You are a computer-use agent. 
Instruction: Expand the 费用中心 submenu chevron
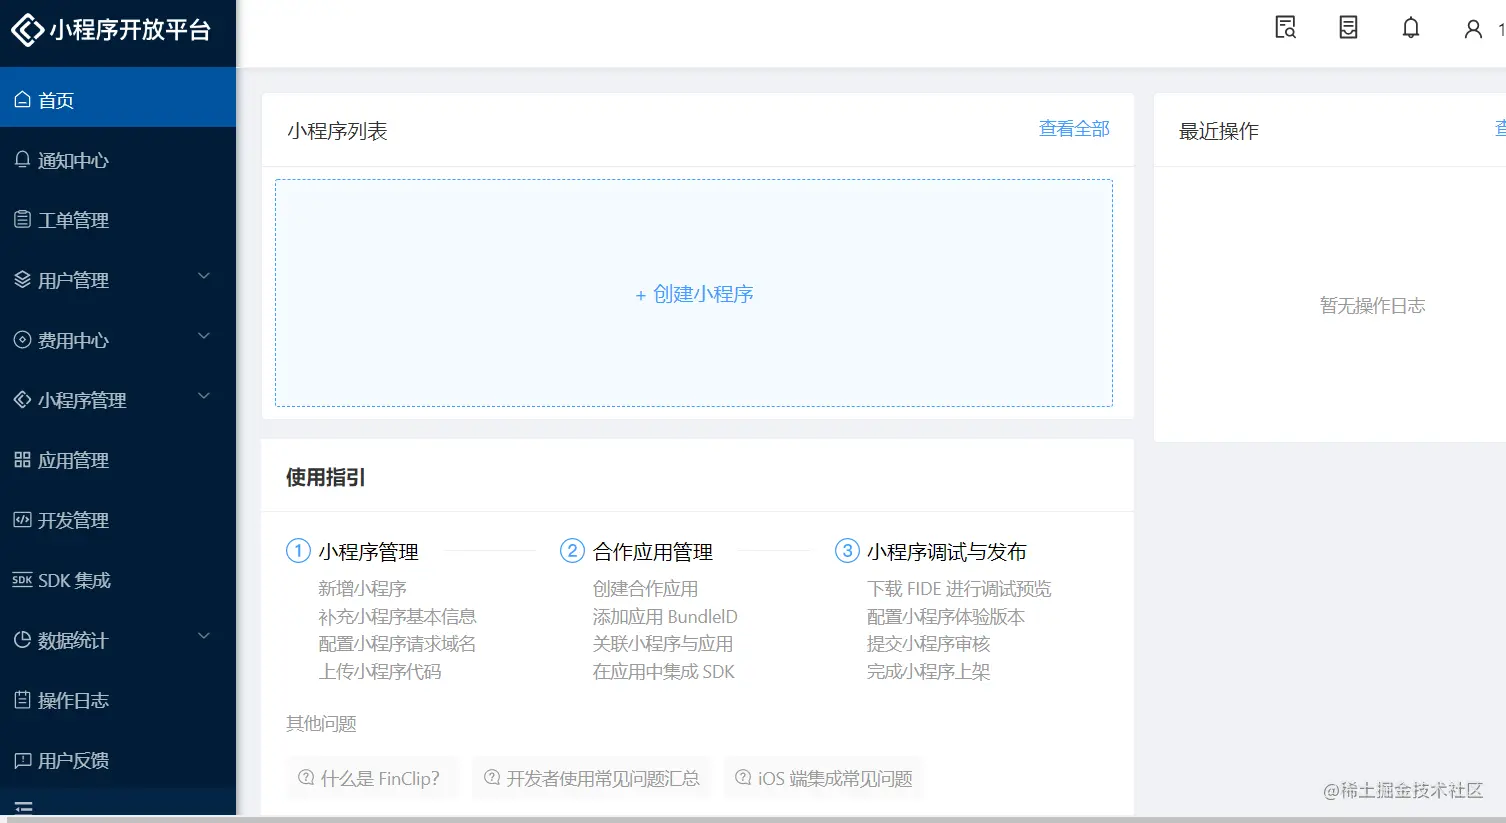[204, 337]
